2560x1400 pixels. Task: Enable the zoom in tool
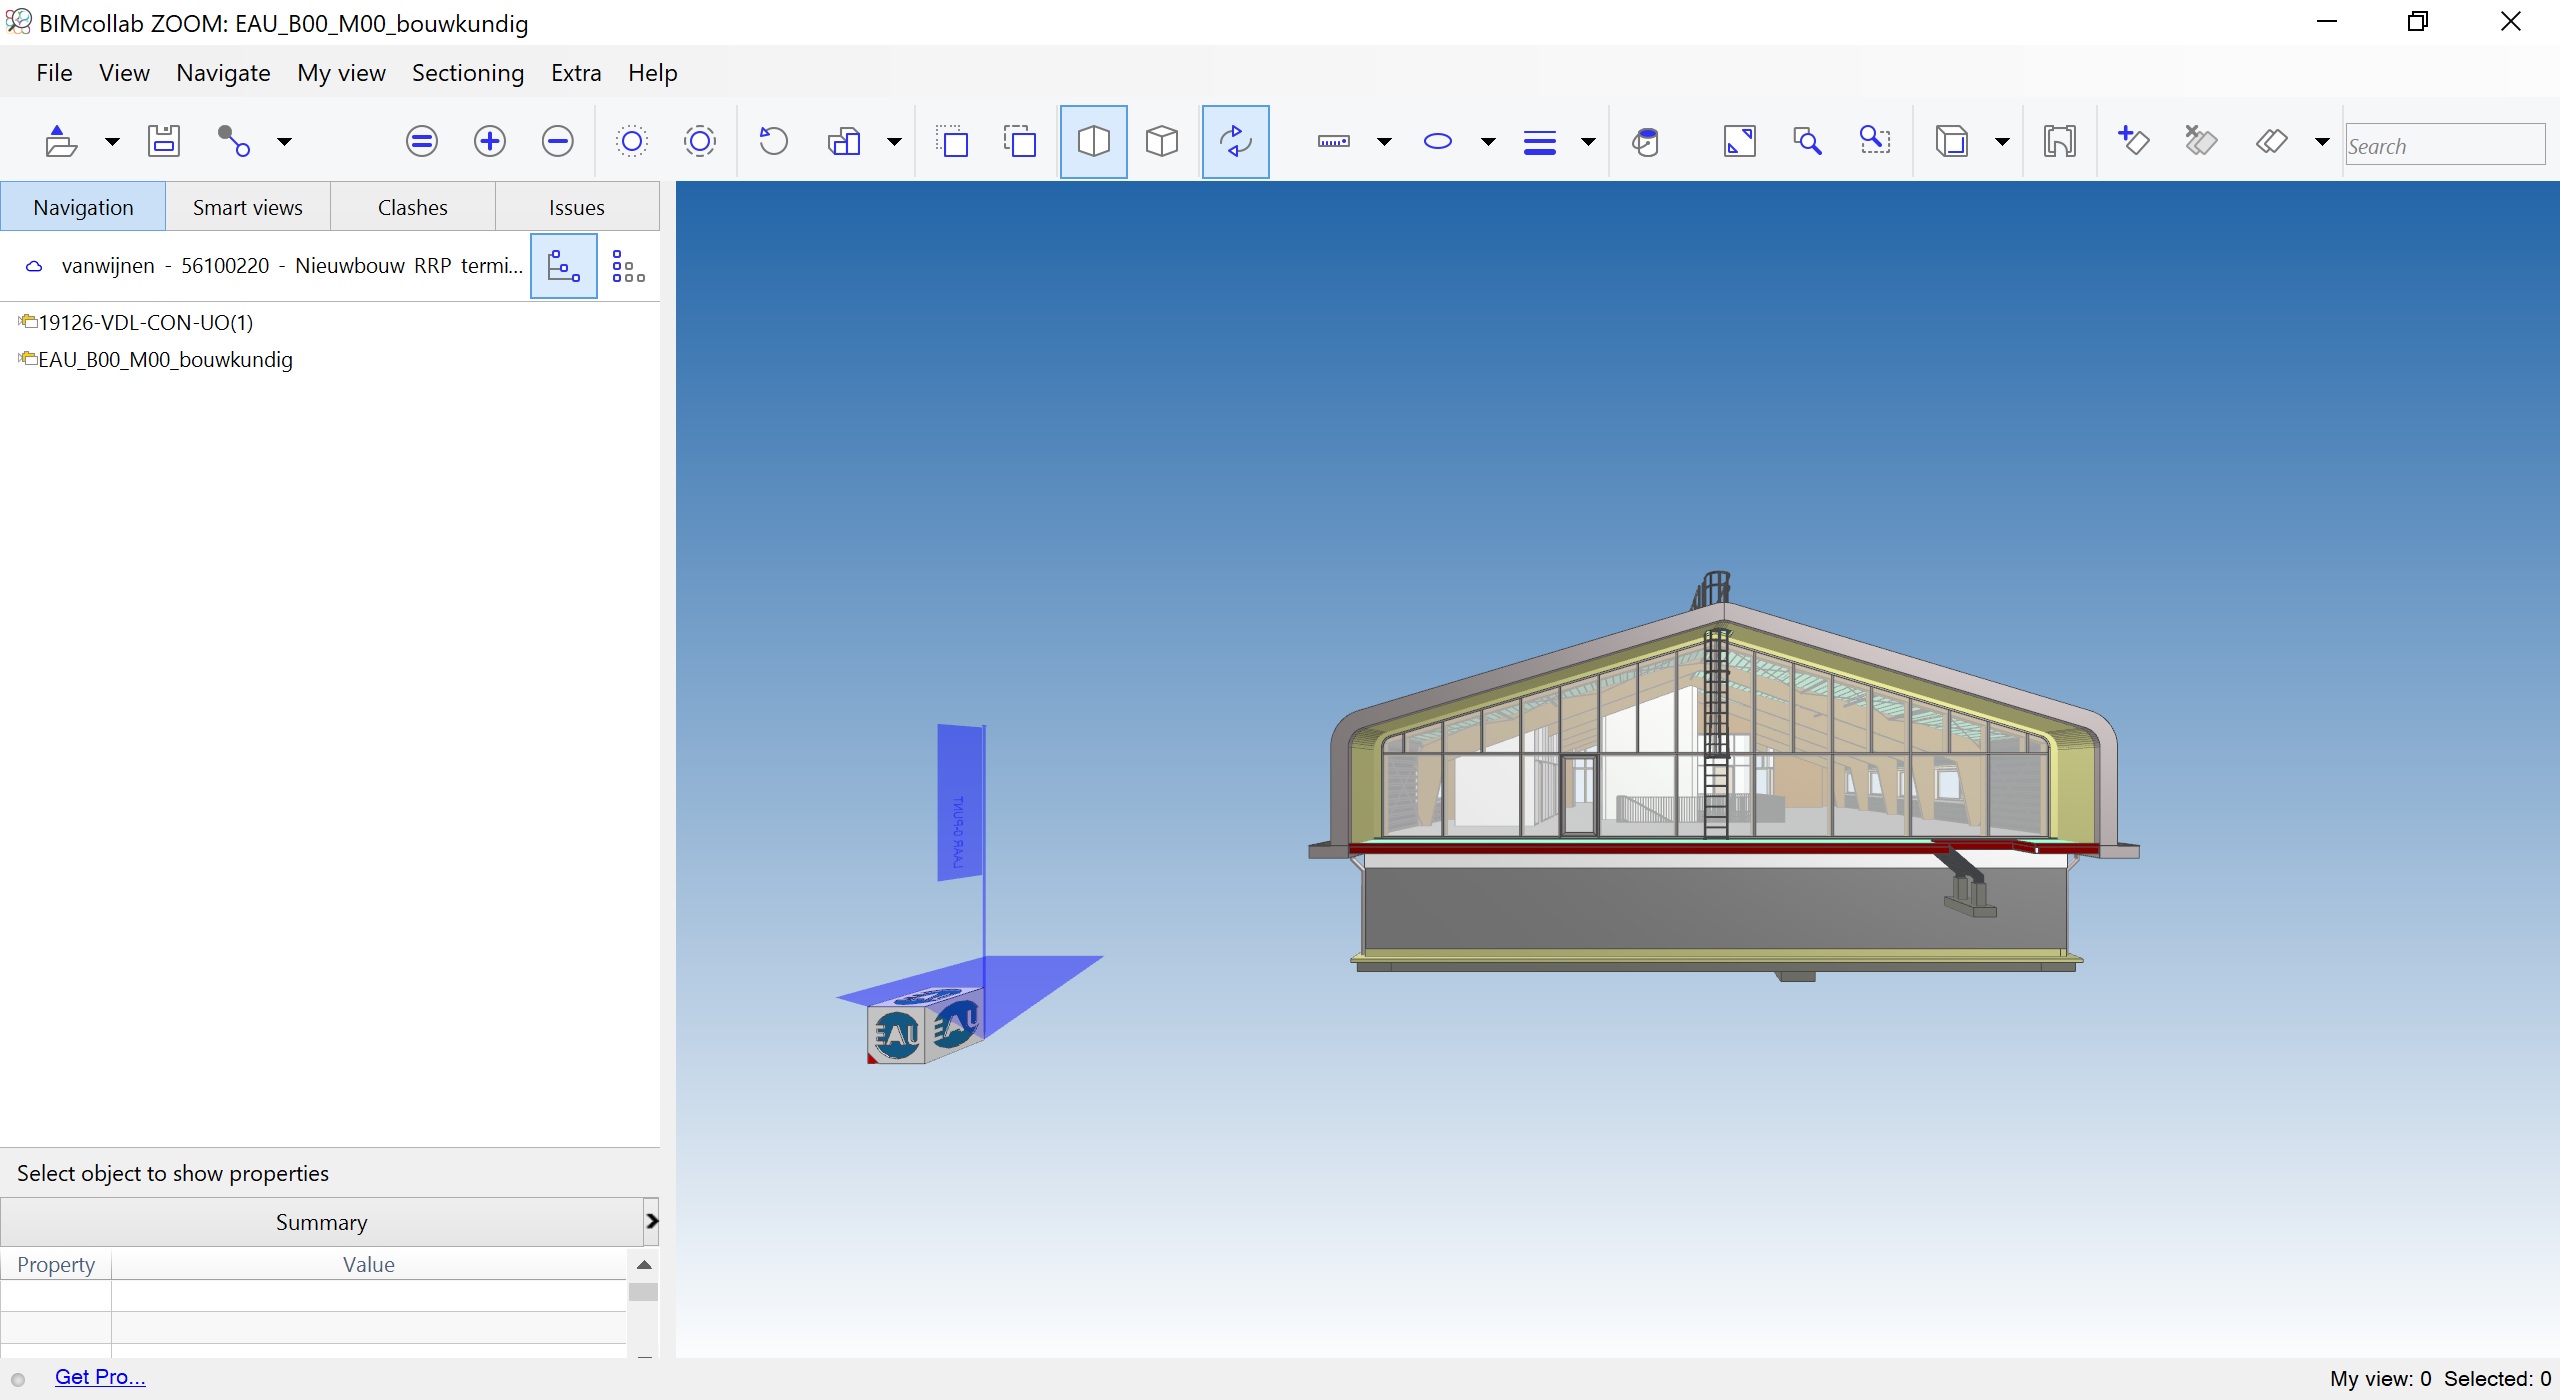[x=490, y=141]
